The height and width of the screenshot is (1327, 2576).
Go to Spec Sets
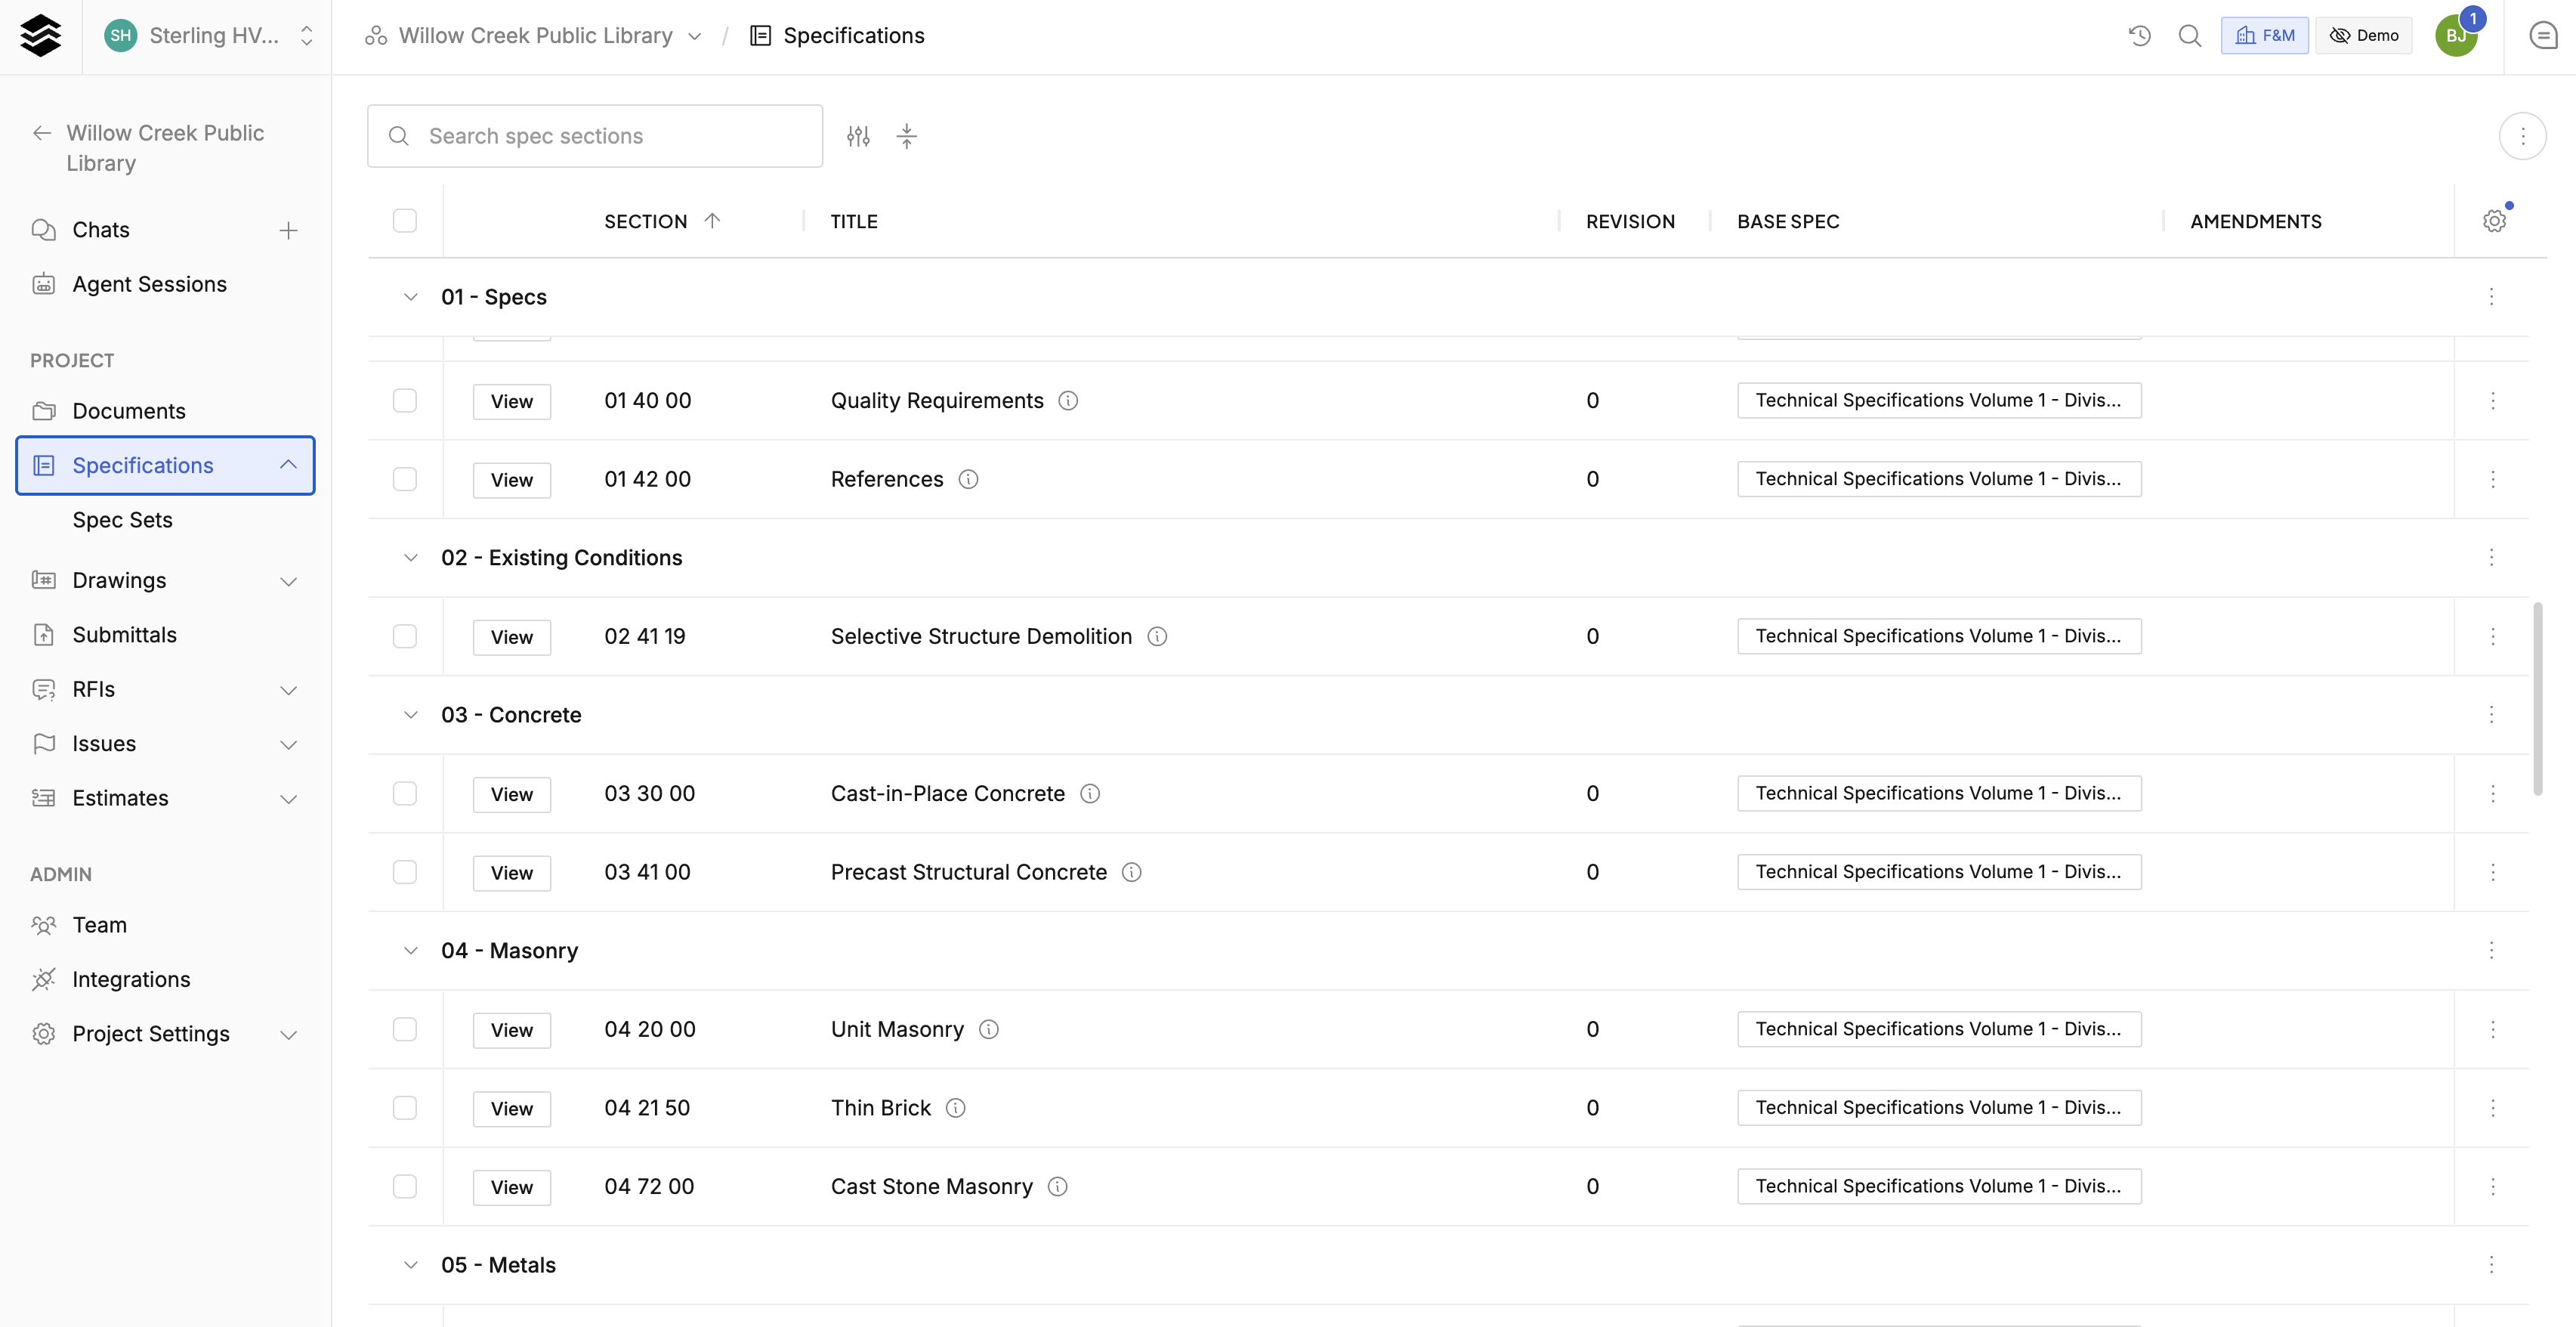[123, 521]
